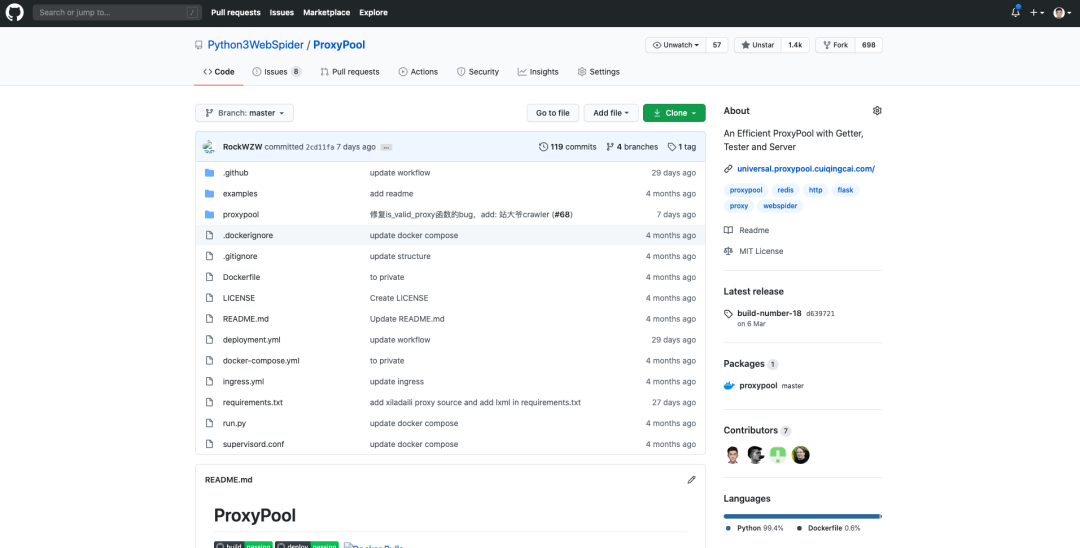
Task: Open the MIT License link
Action: pos(754,251)
